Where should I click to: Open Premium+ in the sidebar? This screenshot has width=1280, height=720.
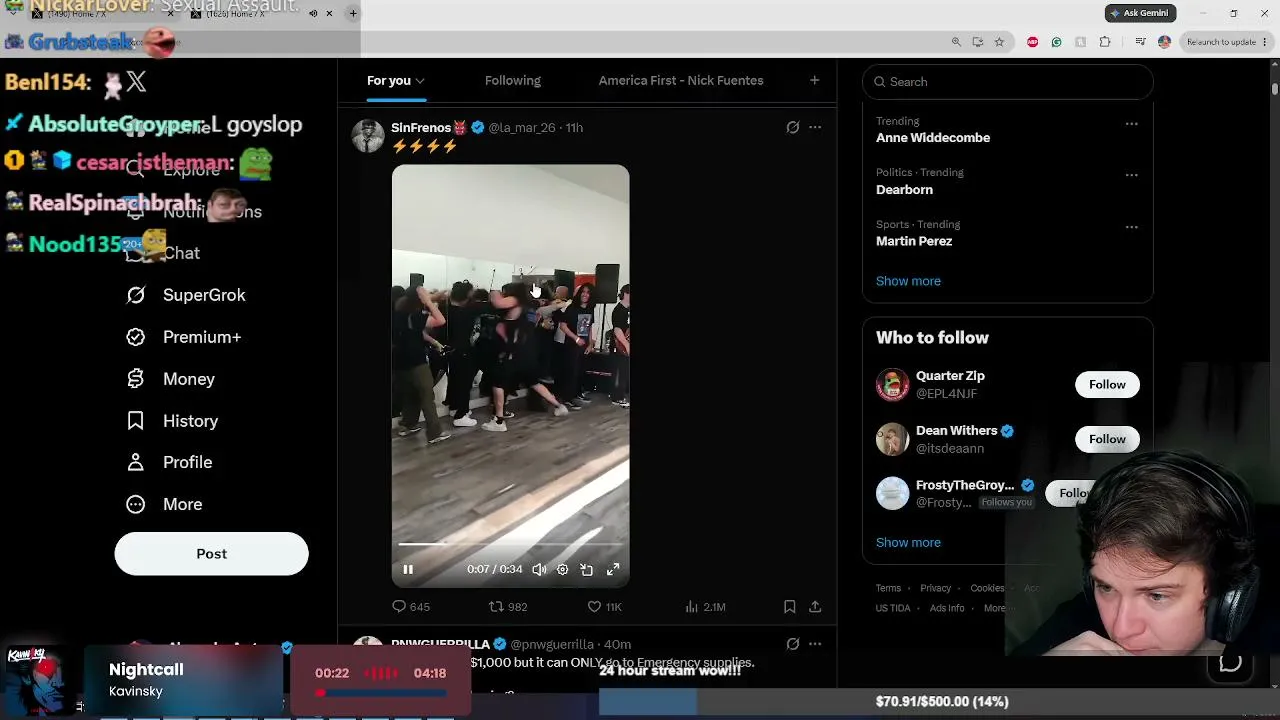click(x=184, y=337)
